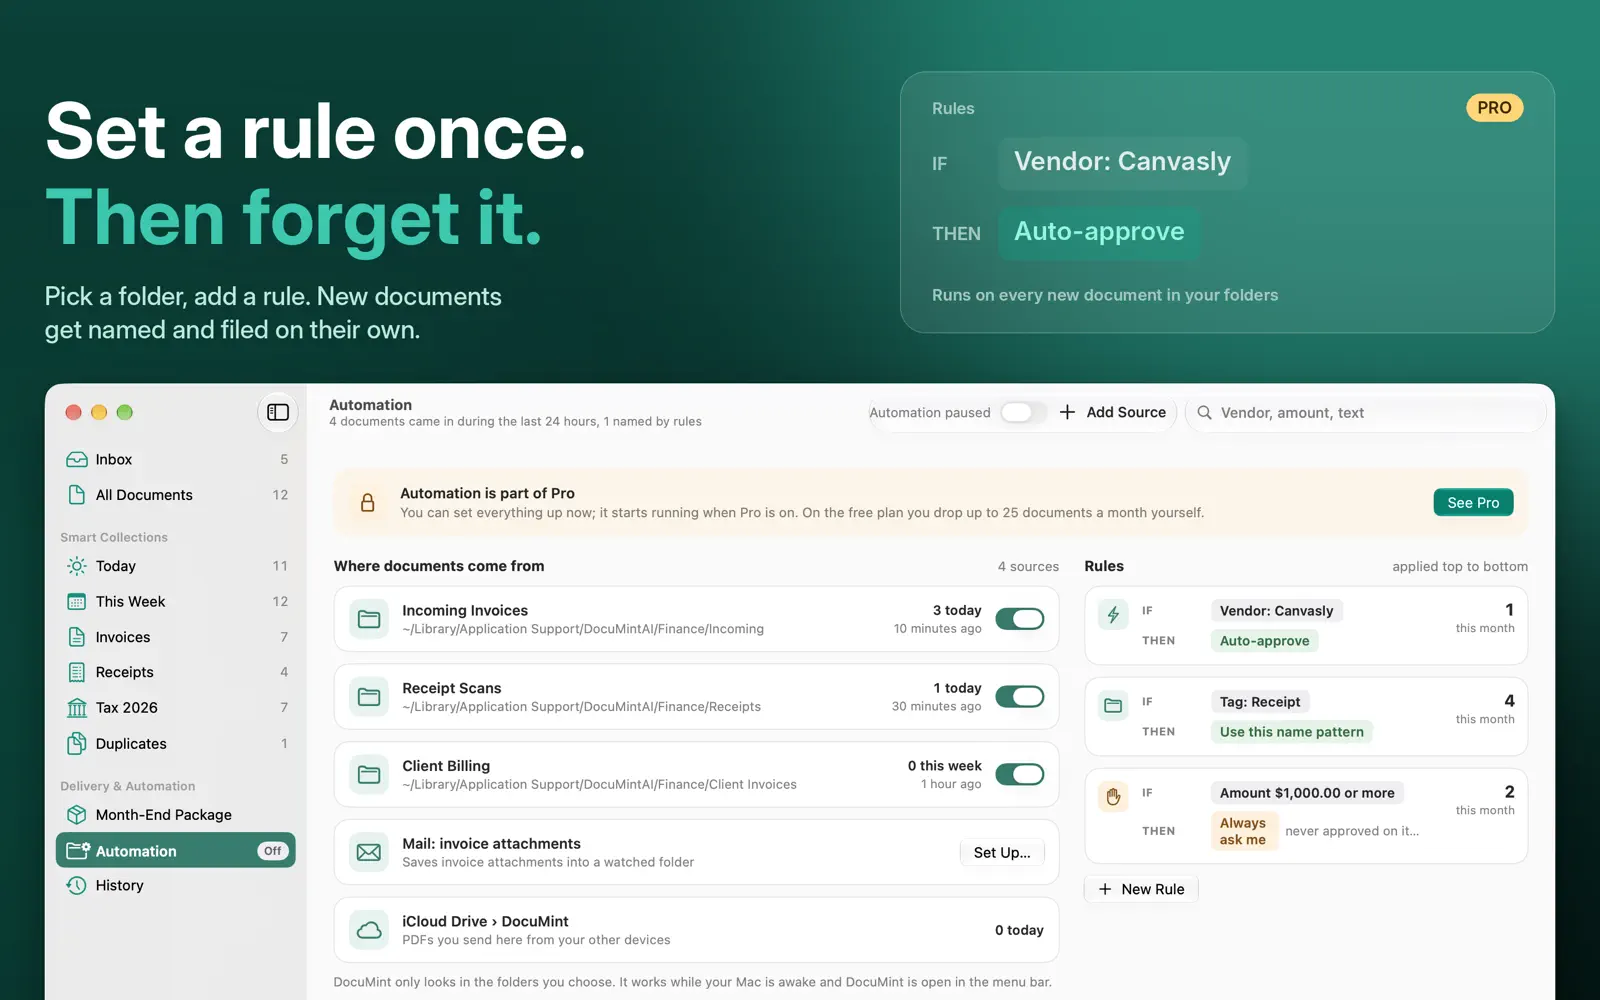Click the lightning bolt rule icon
The image size is (1600, 1000).
[1113, 615]
